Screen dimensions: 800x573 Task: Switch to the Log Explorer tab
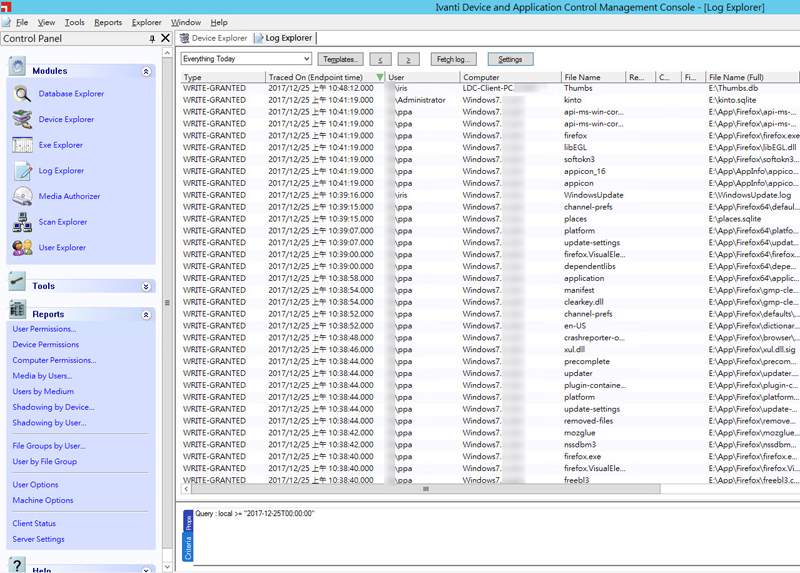click(284, 38)
